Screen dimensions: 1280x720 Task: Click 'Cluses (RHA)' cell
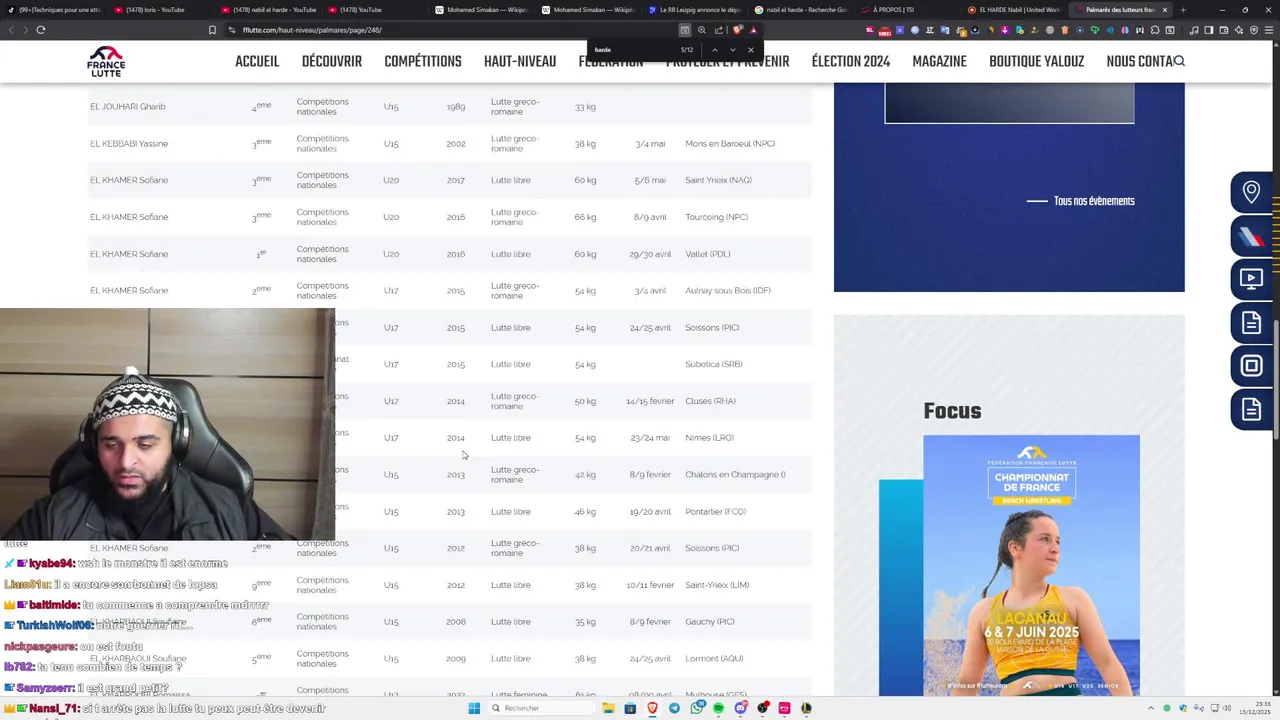click(710, 401)
